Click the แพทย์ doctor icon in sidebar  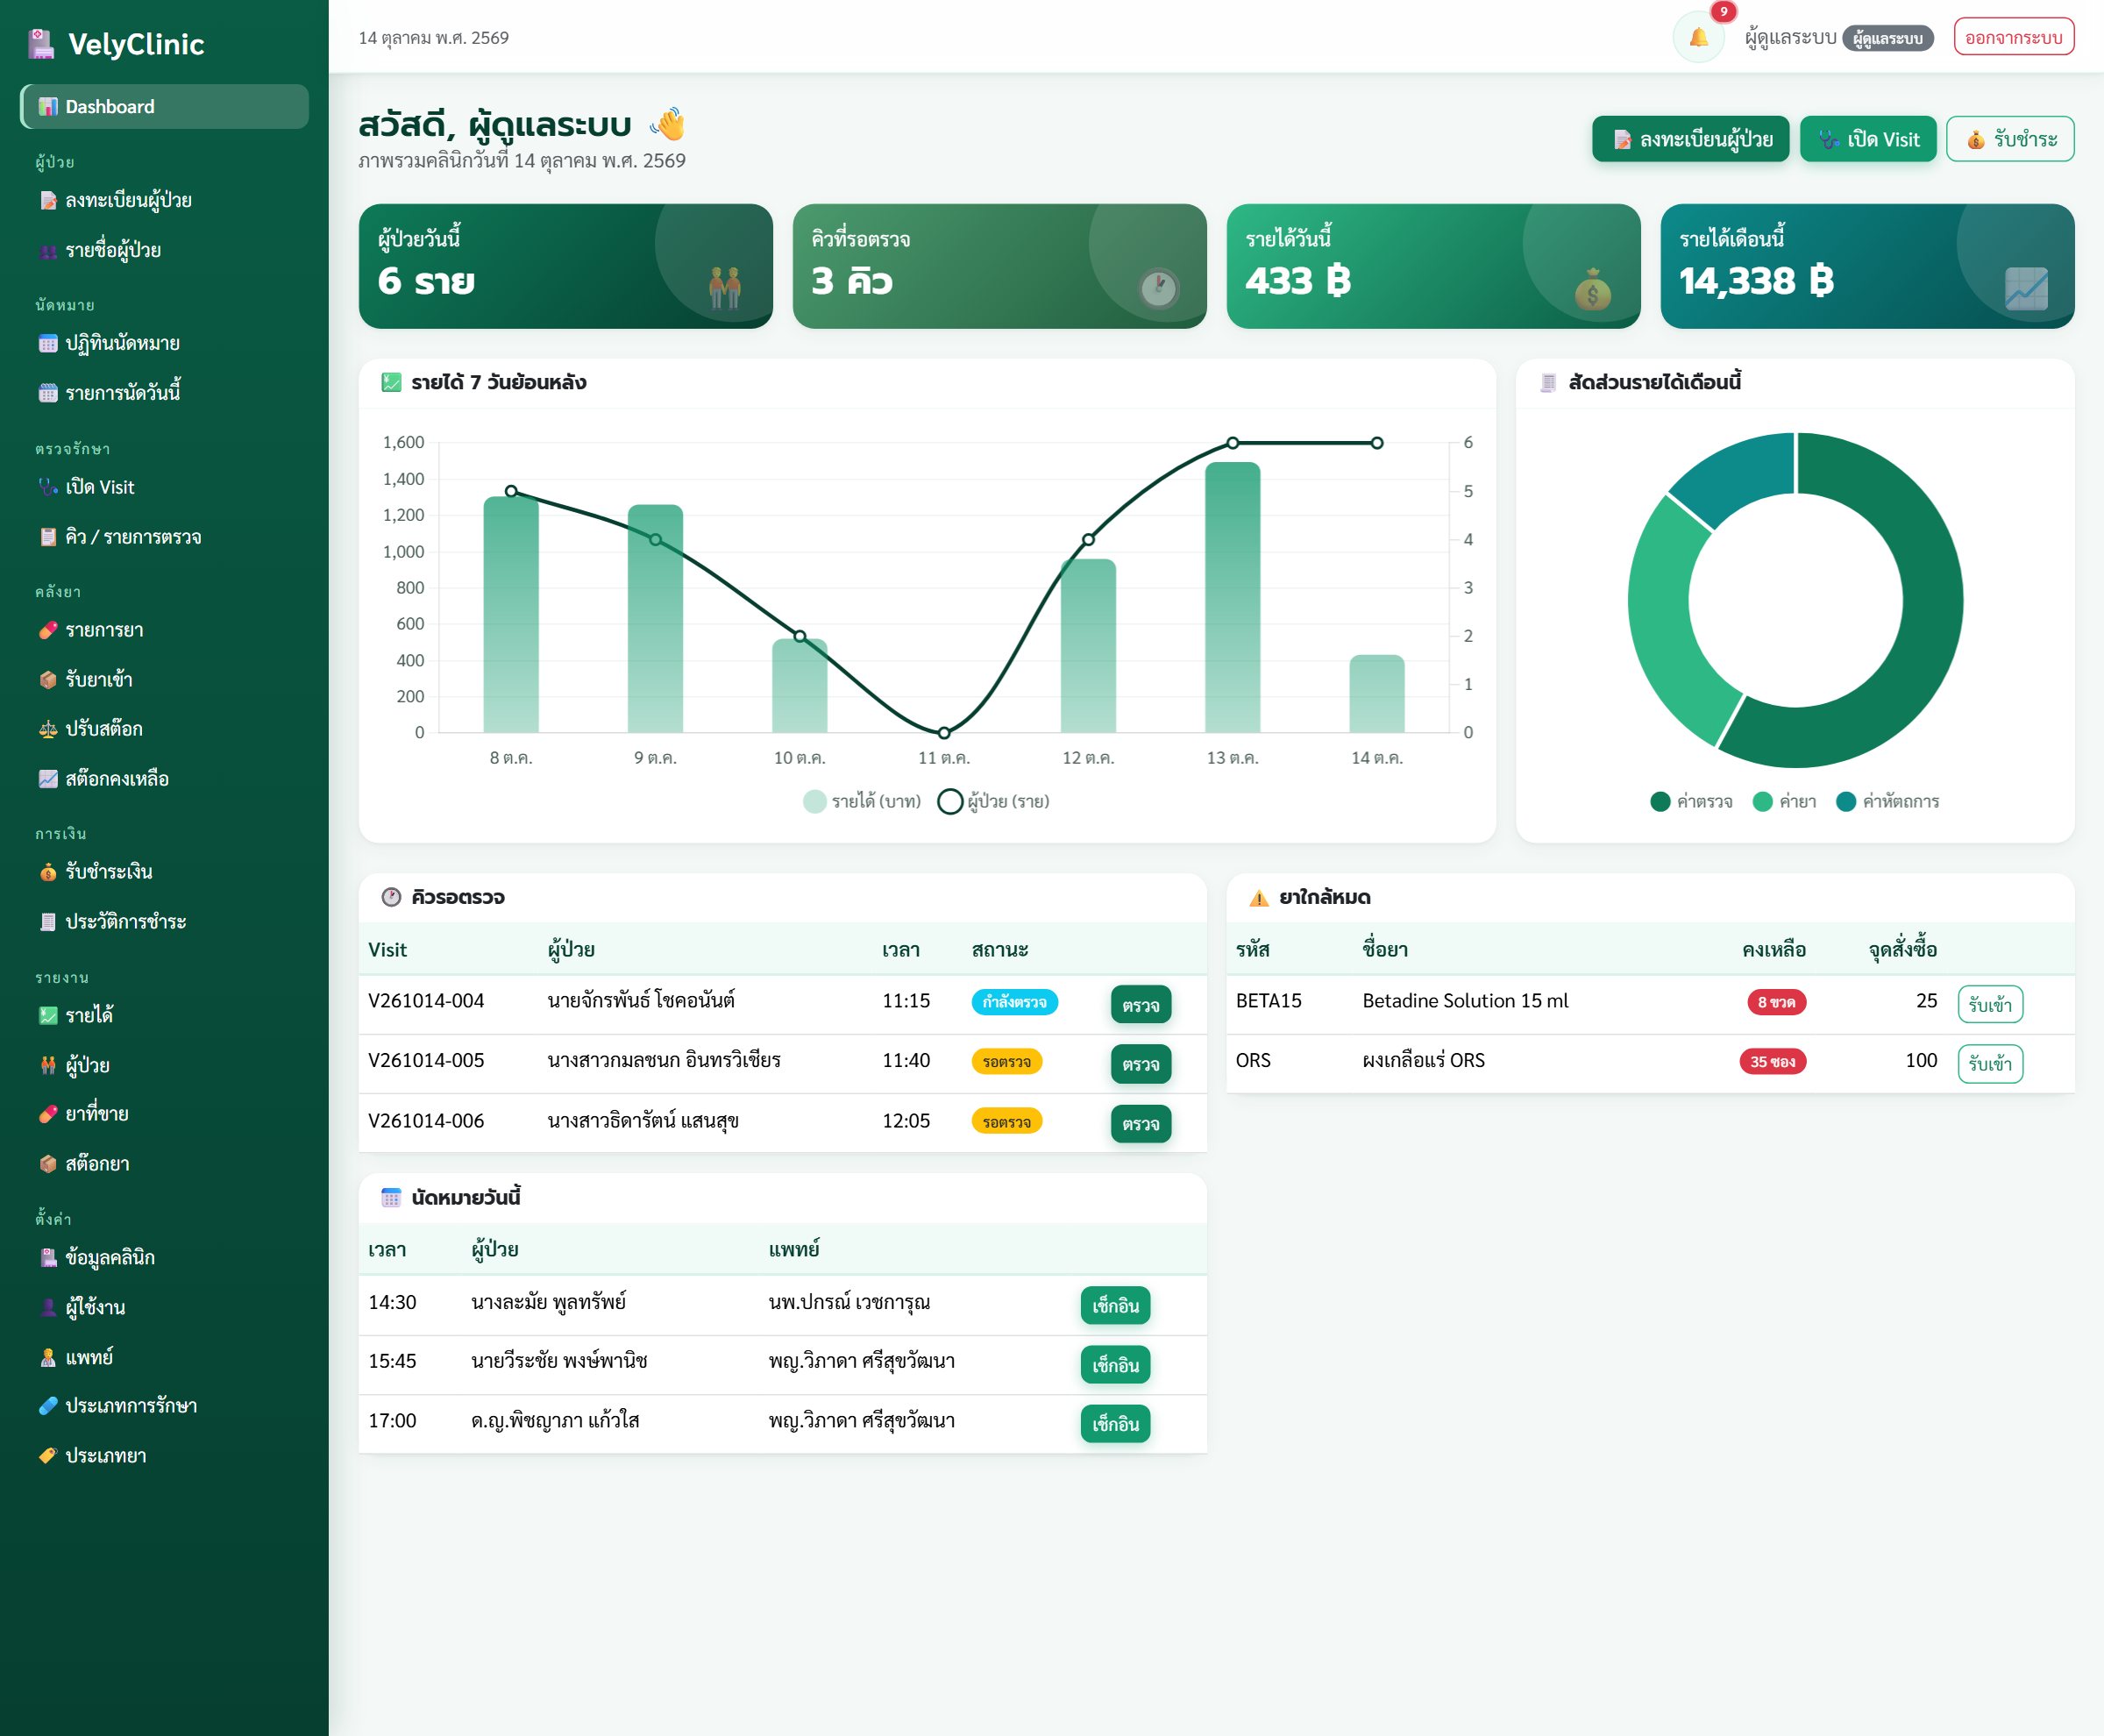(x=48, y=1357)
